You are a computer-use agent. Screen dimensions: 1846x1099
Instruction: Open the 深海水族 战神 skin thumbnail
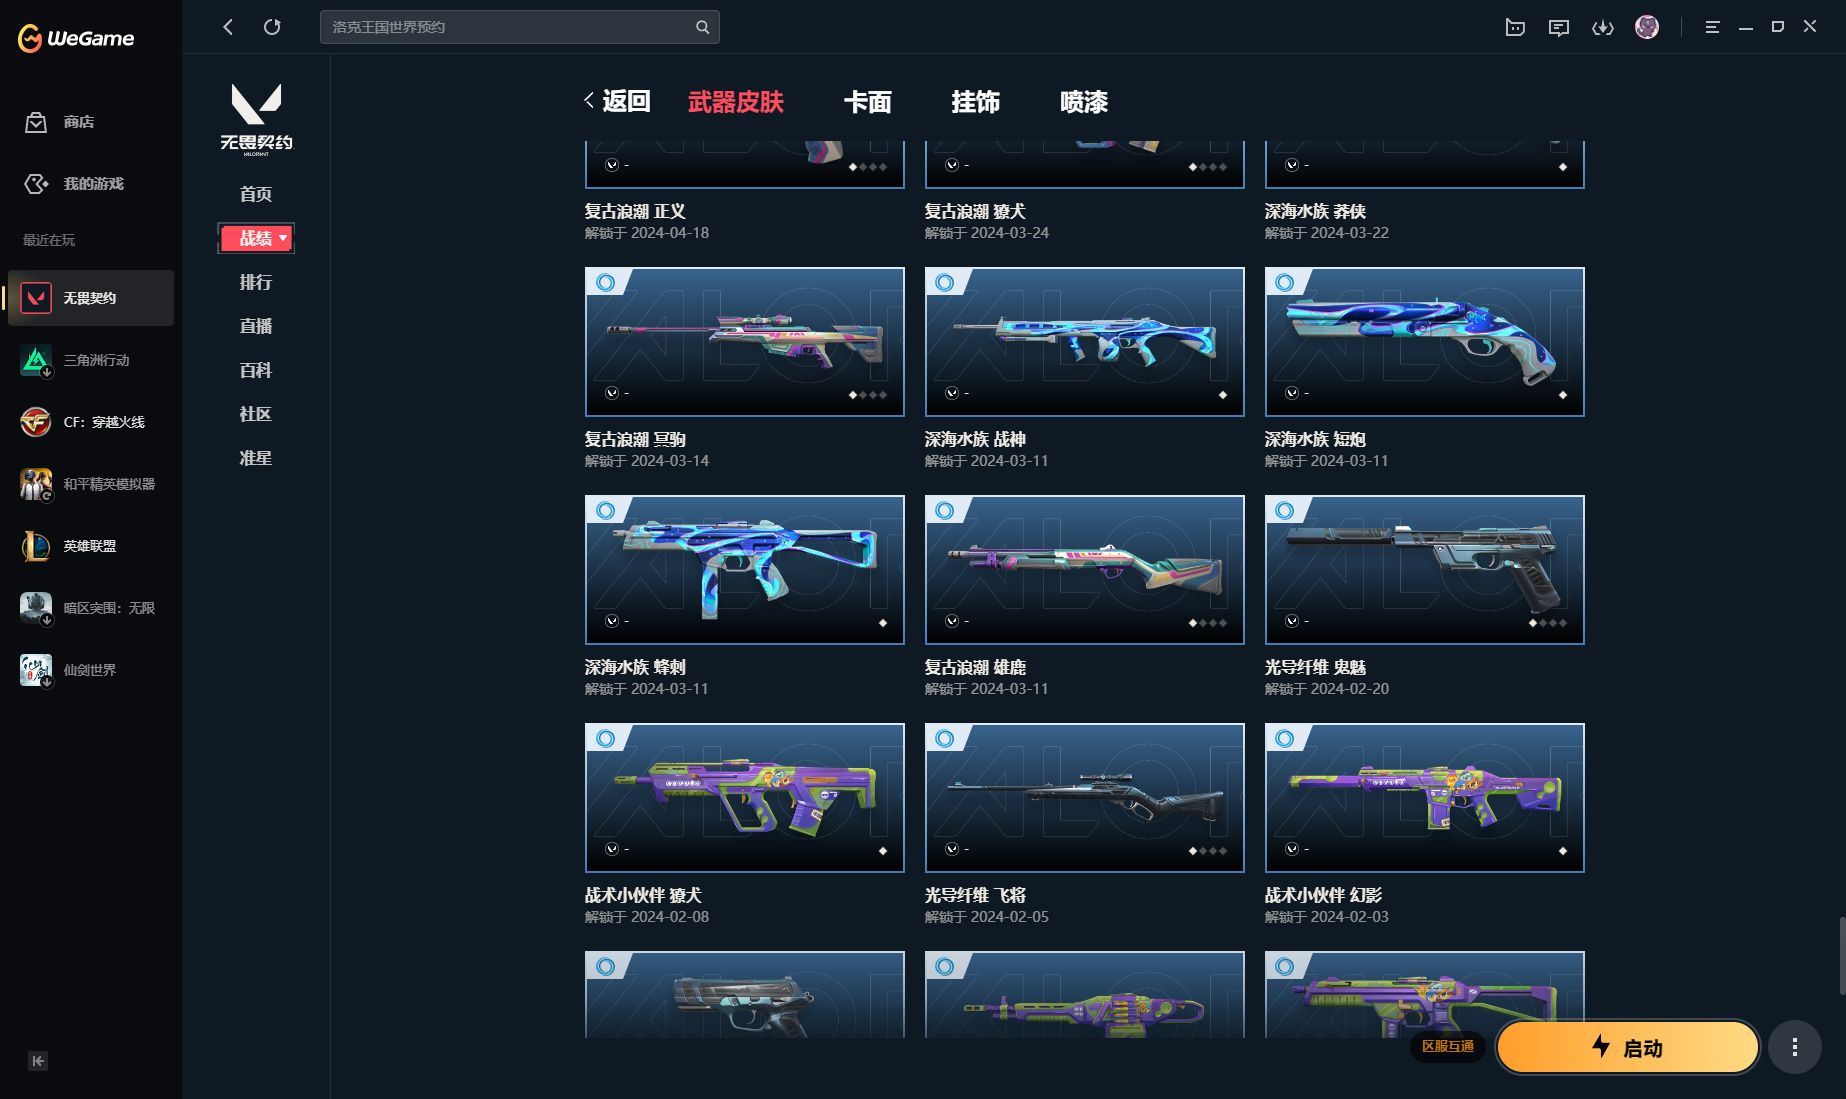1084,341
